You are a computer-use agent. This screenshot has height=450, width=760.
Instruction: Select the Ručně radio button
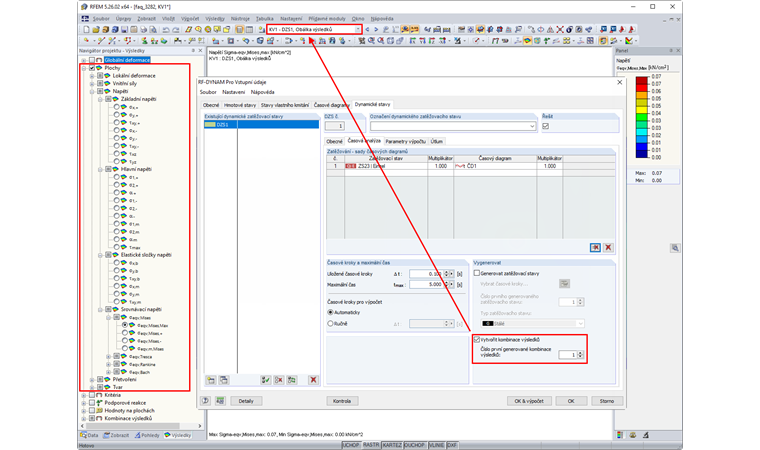pyautogui.click(x=331, y=323)
